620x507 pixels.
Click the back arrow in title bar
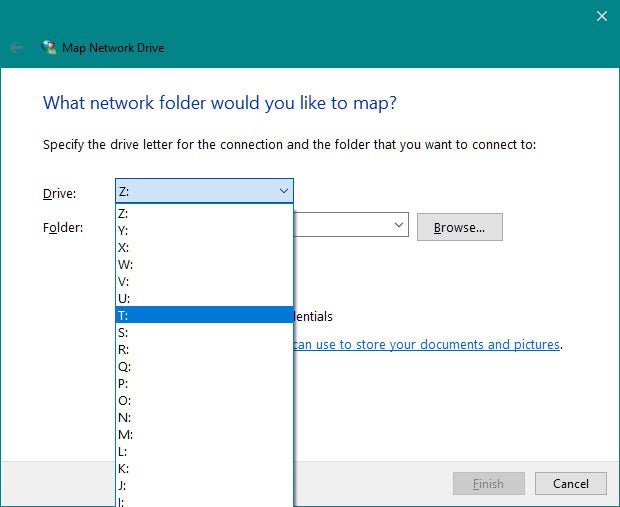(16, 48)
